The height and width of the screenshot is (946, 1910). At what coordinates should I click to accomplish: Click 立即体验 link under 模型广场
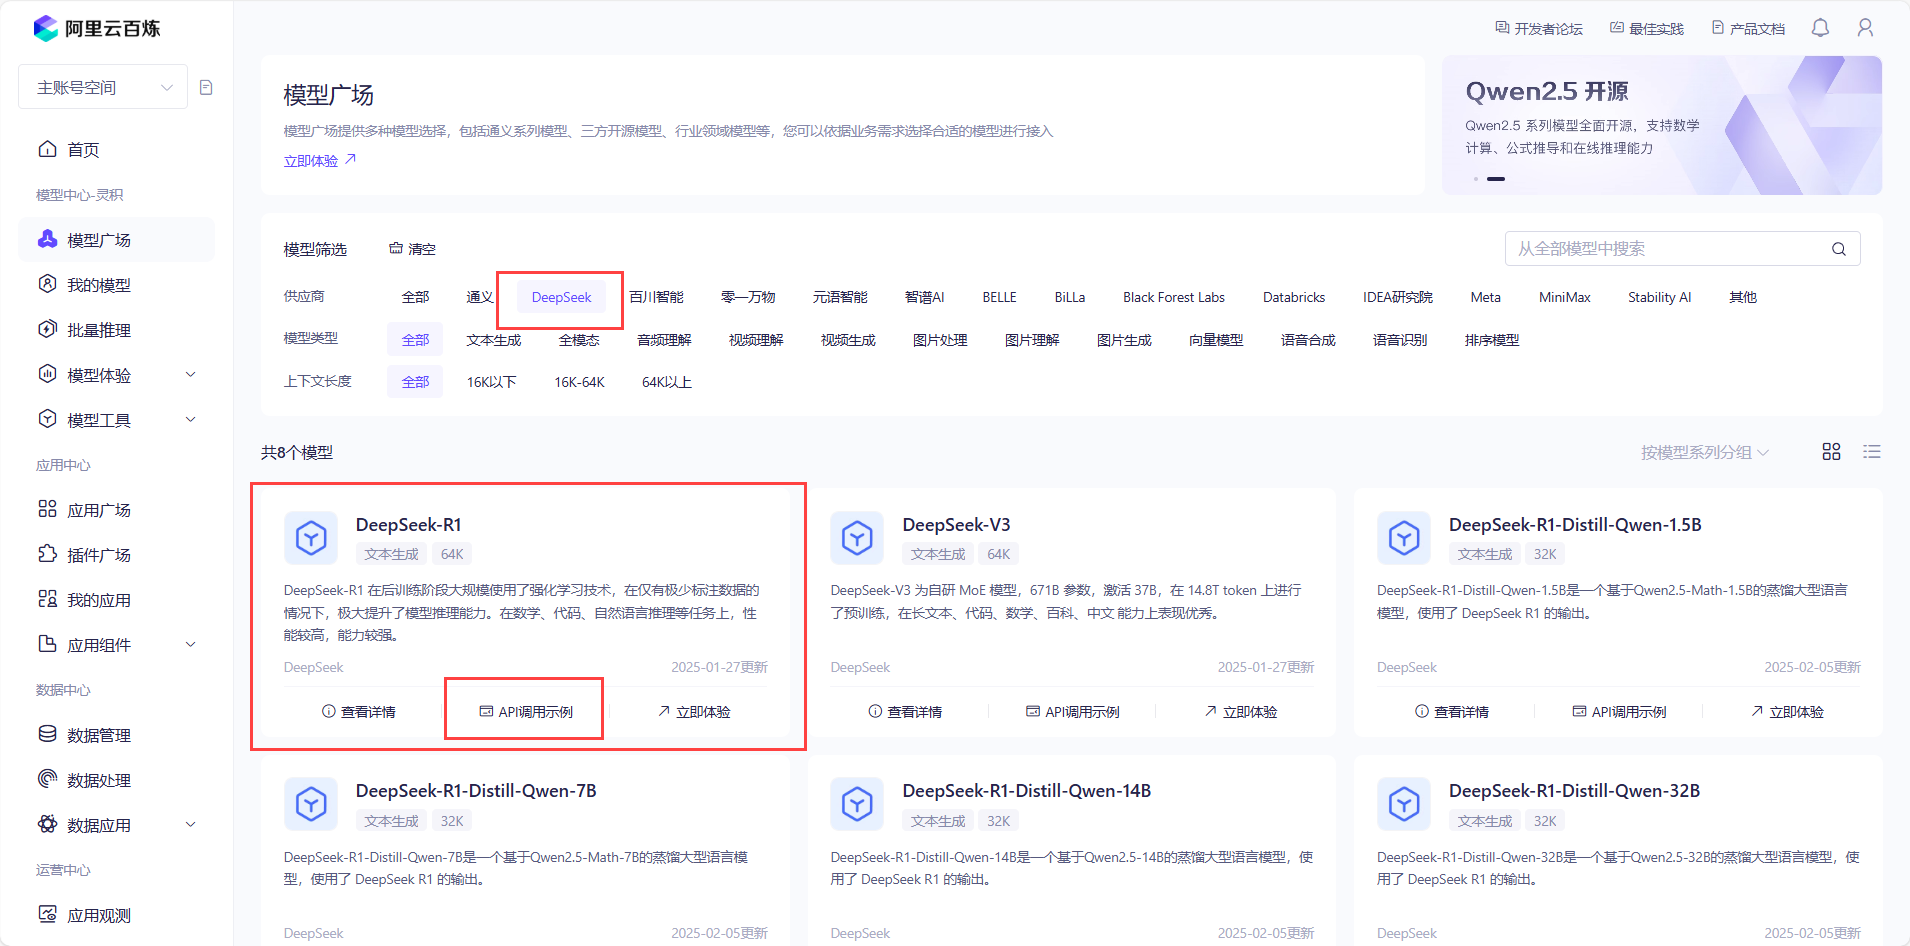(x=320, y=160)
